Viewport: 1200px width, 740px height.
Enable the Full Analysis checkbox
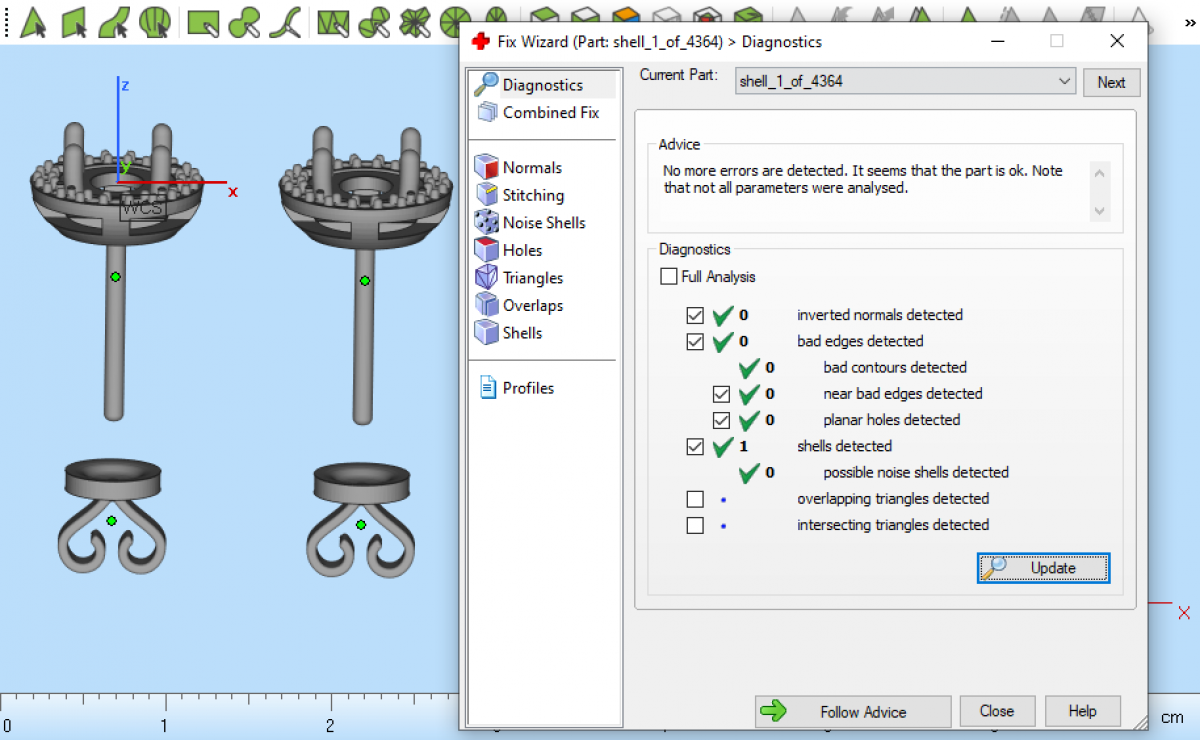669,277
